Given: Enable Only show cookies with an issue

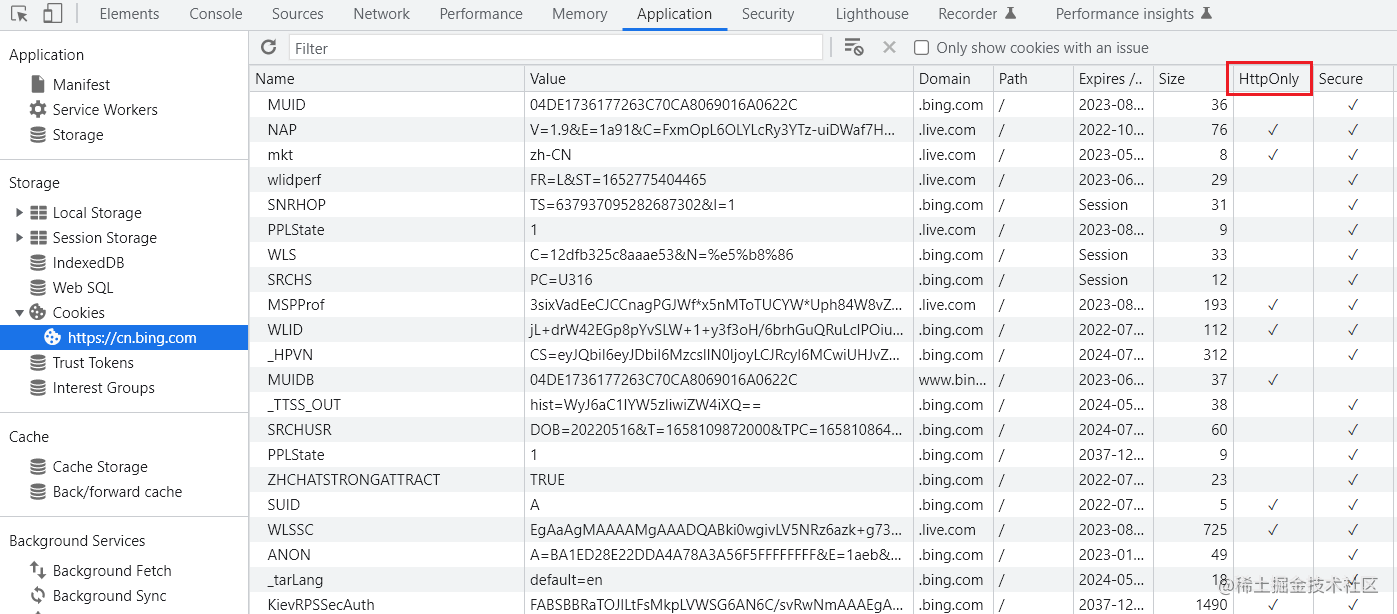Looking at the screenshot, I should 921,48.
